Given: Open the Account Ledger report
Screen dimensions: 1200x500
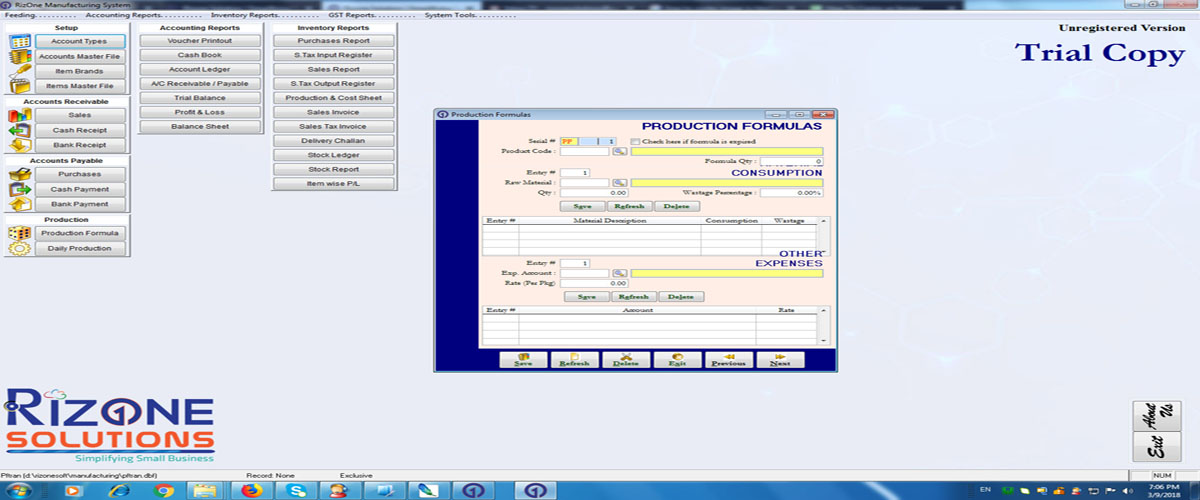Looking at the screenshot, I should tap(200, 70).
